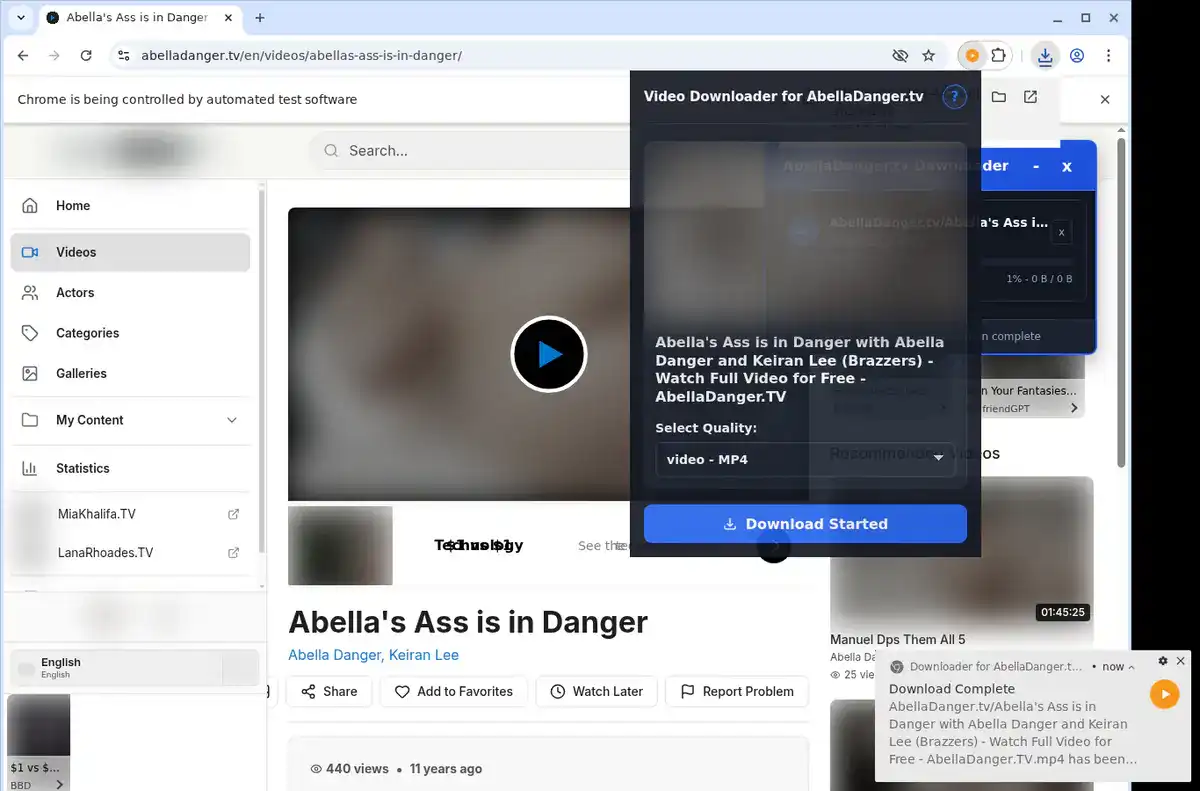
Task: Click the site search field
Action: [470, 151]
